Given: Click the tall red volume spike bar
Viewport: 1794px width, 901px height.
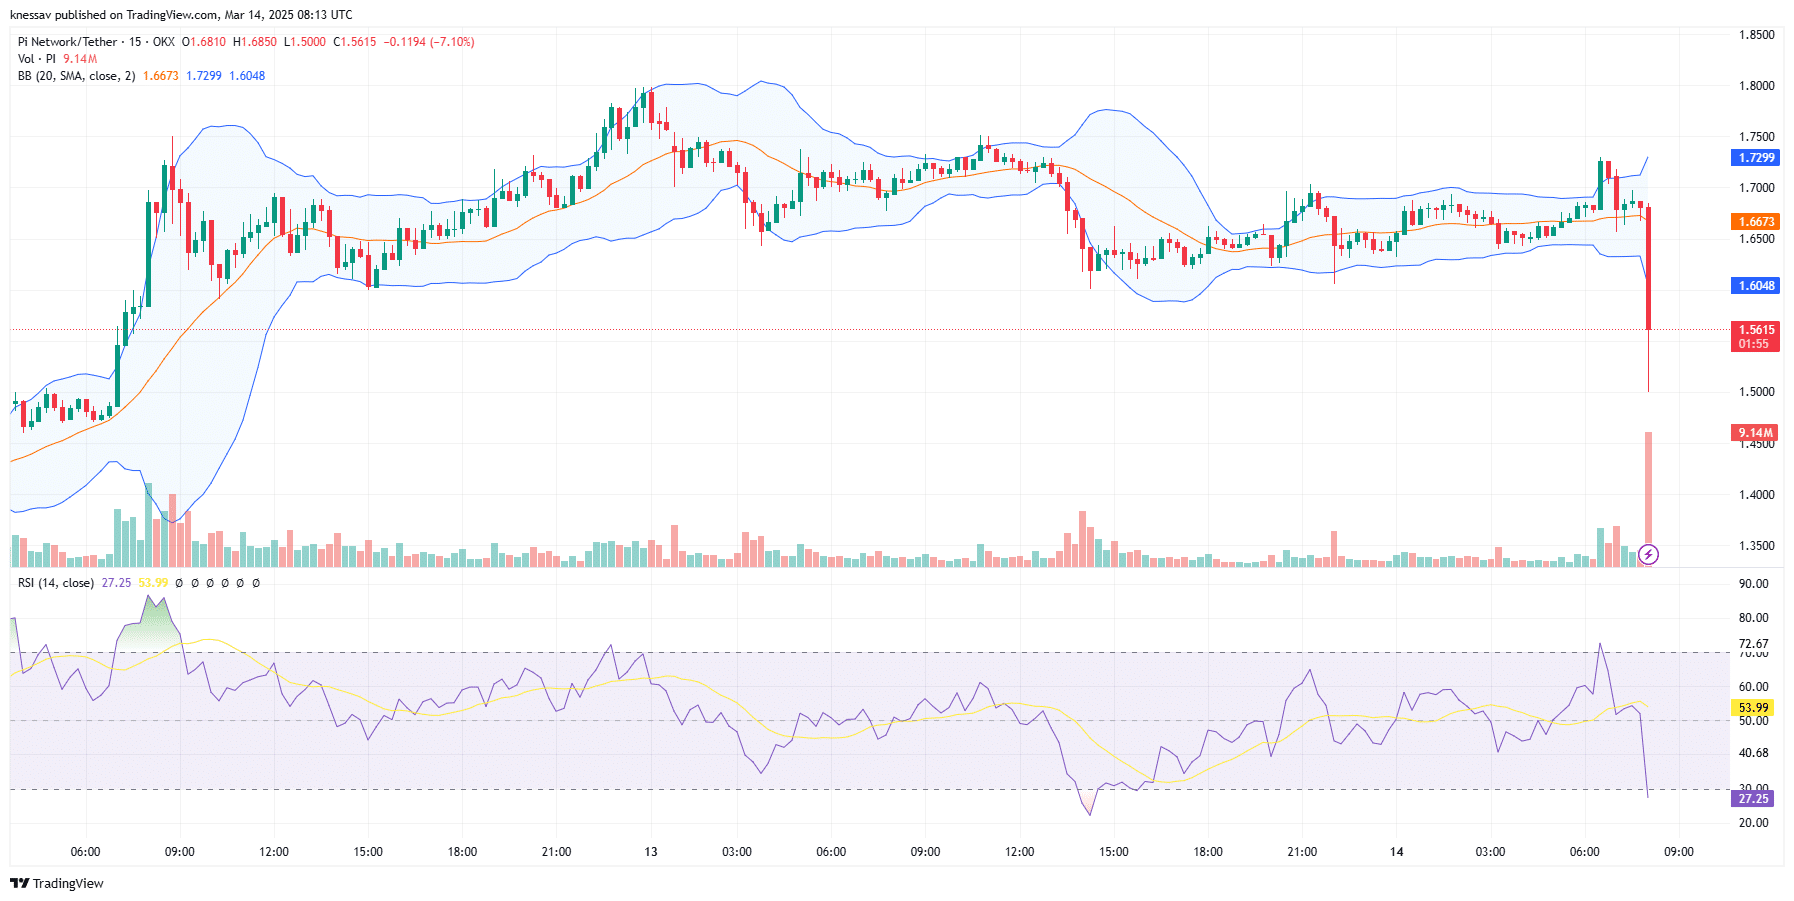Looking at the screenshot, I should [1648, 499].
